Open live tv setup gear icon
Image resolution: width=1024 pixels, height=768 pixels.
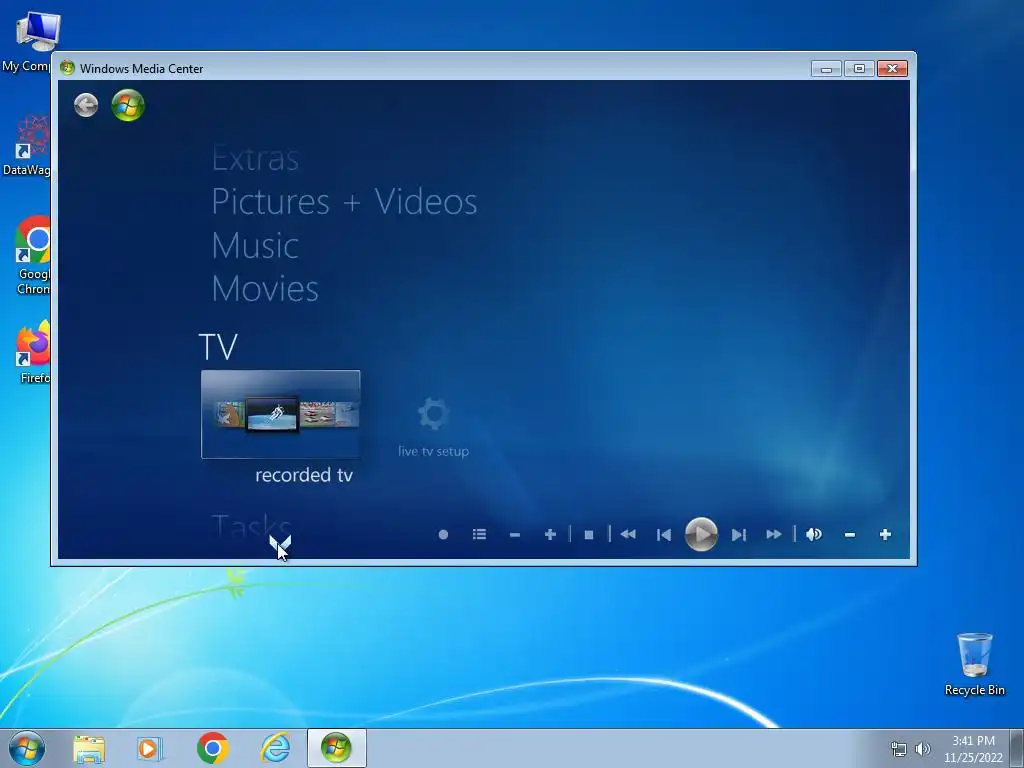pyautogui.click(x=433, y=414)
